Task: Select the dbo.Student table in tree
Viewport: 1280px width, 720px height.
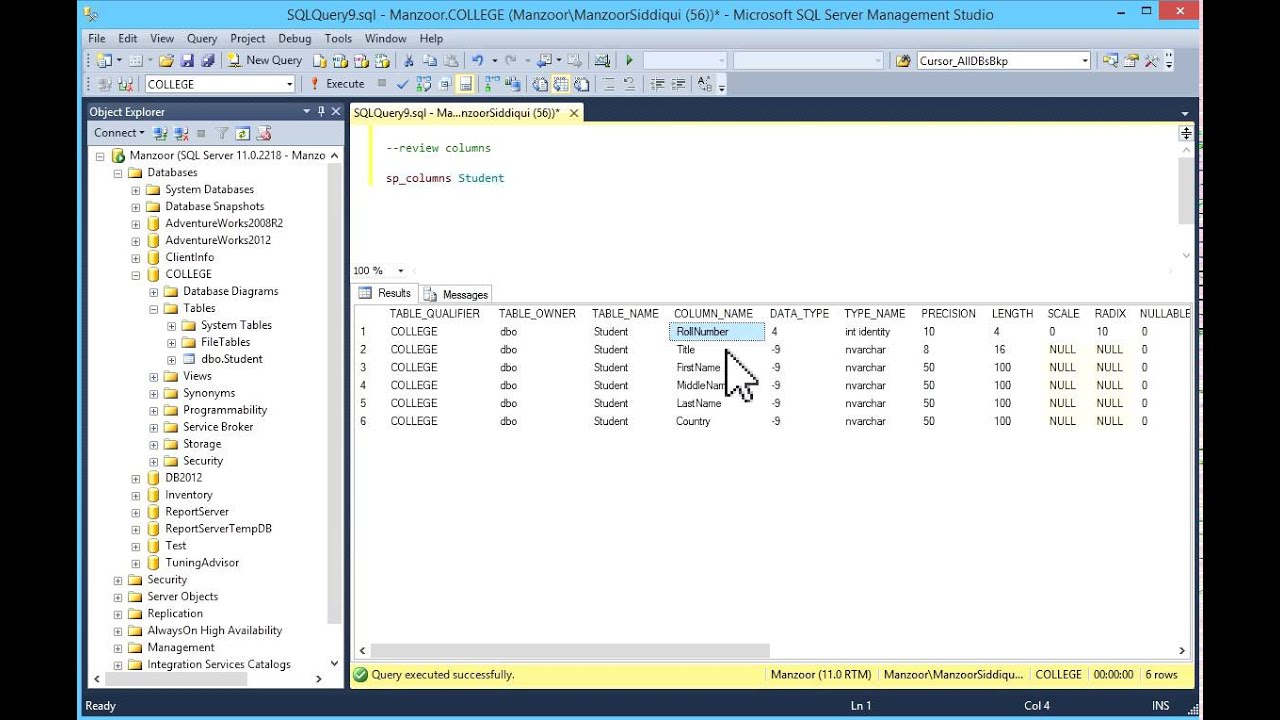Action: click(231, 359)
